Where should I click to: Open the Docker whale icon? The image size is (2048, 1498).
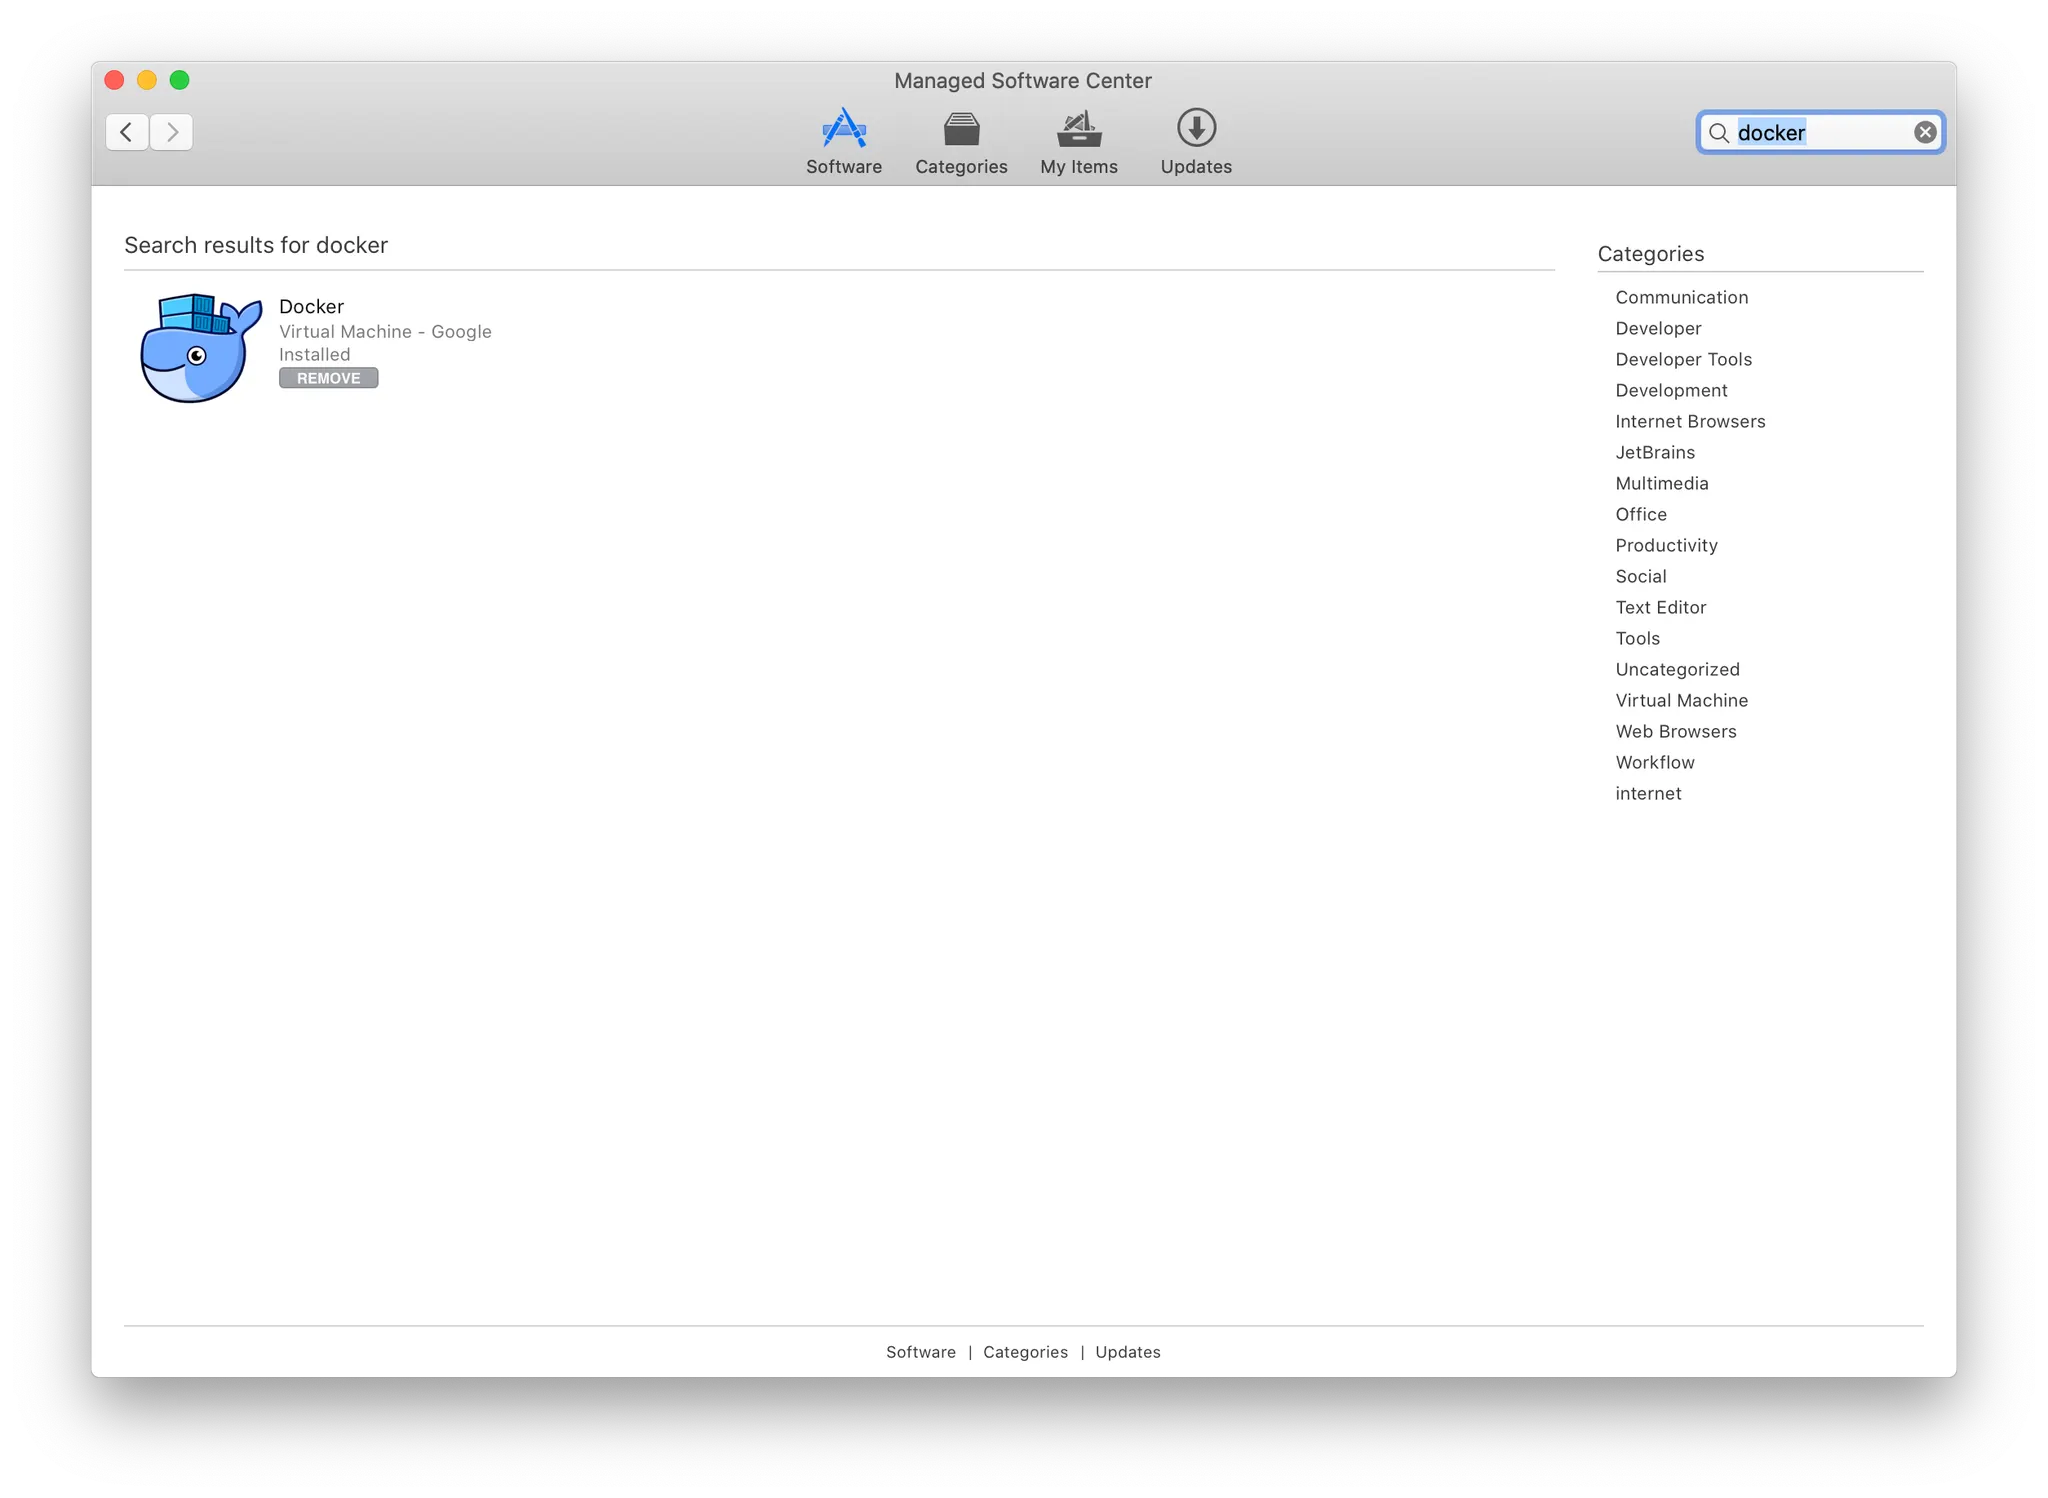click(x=201, y=347)
